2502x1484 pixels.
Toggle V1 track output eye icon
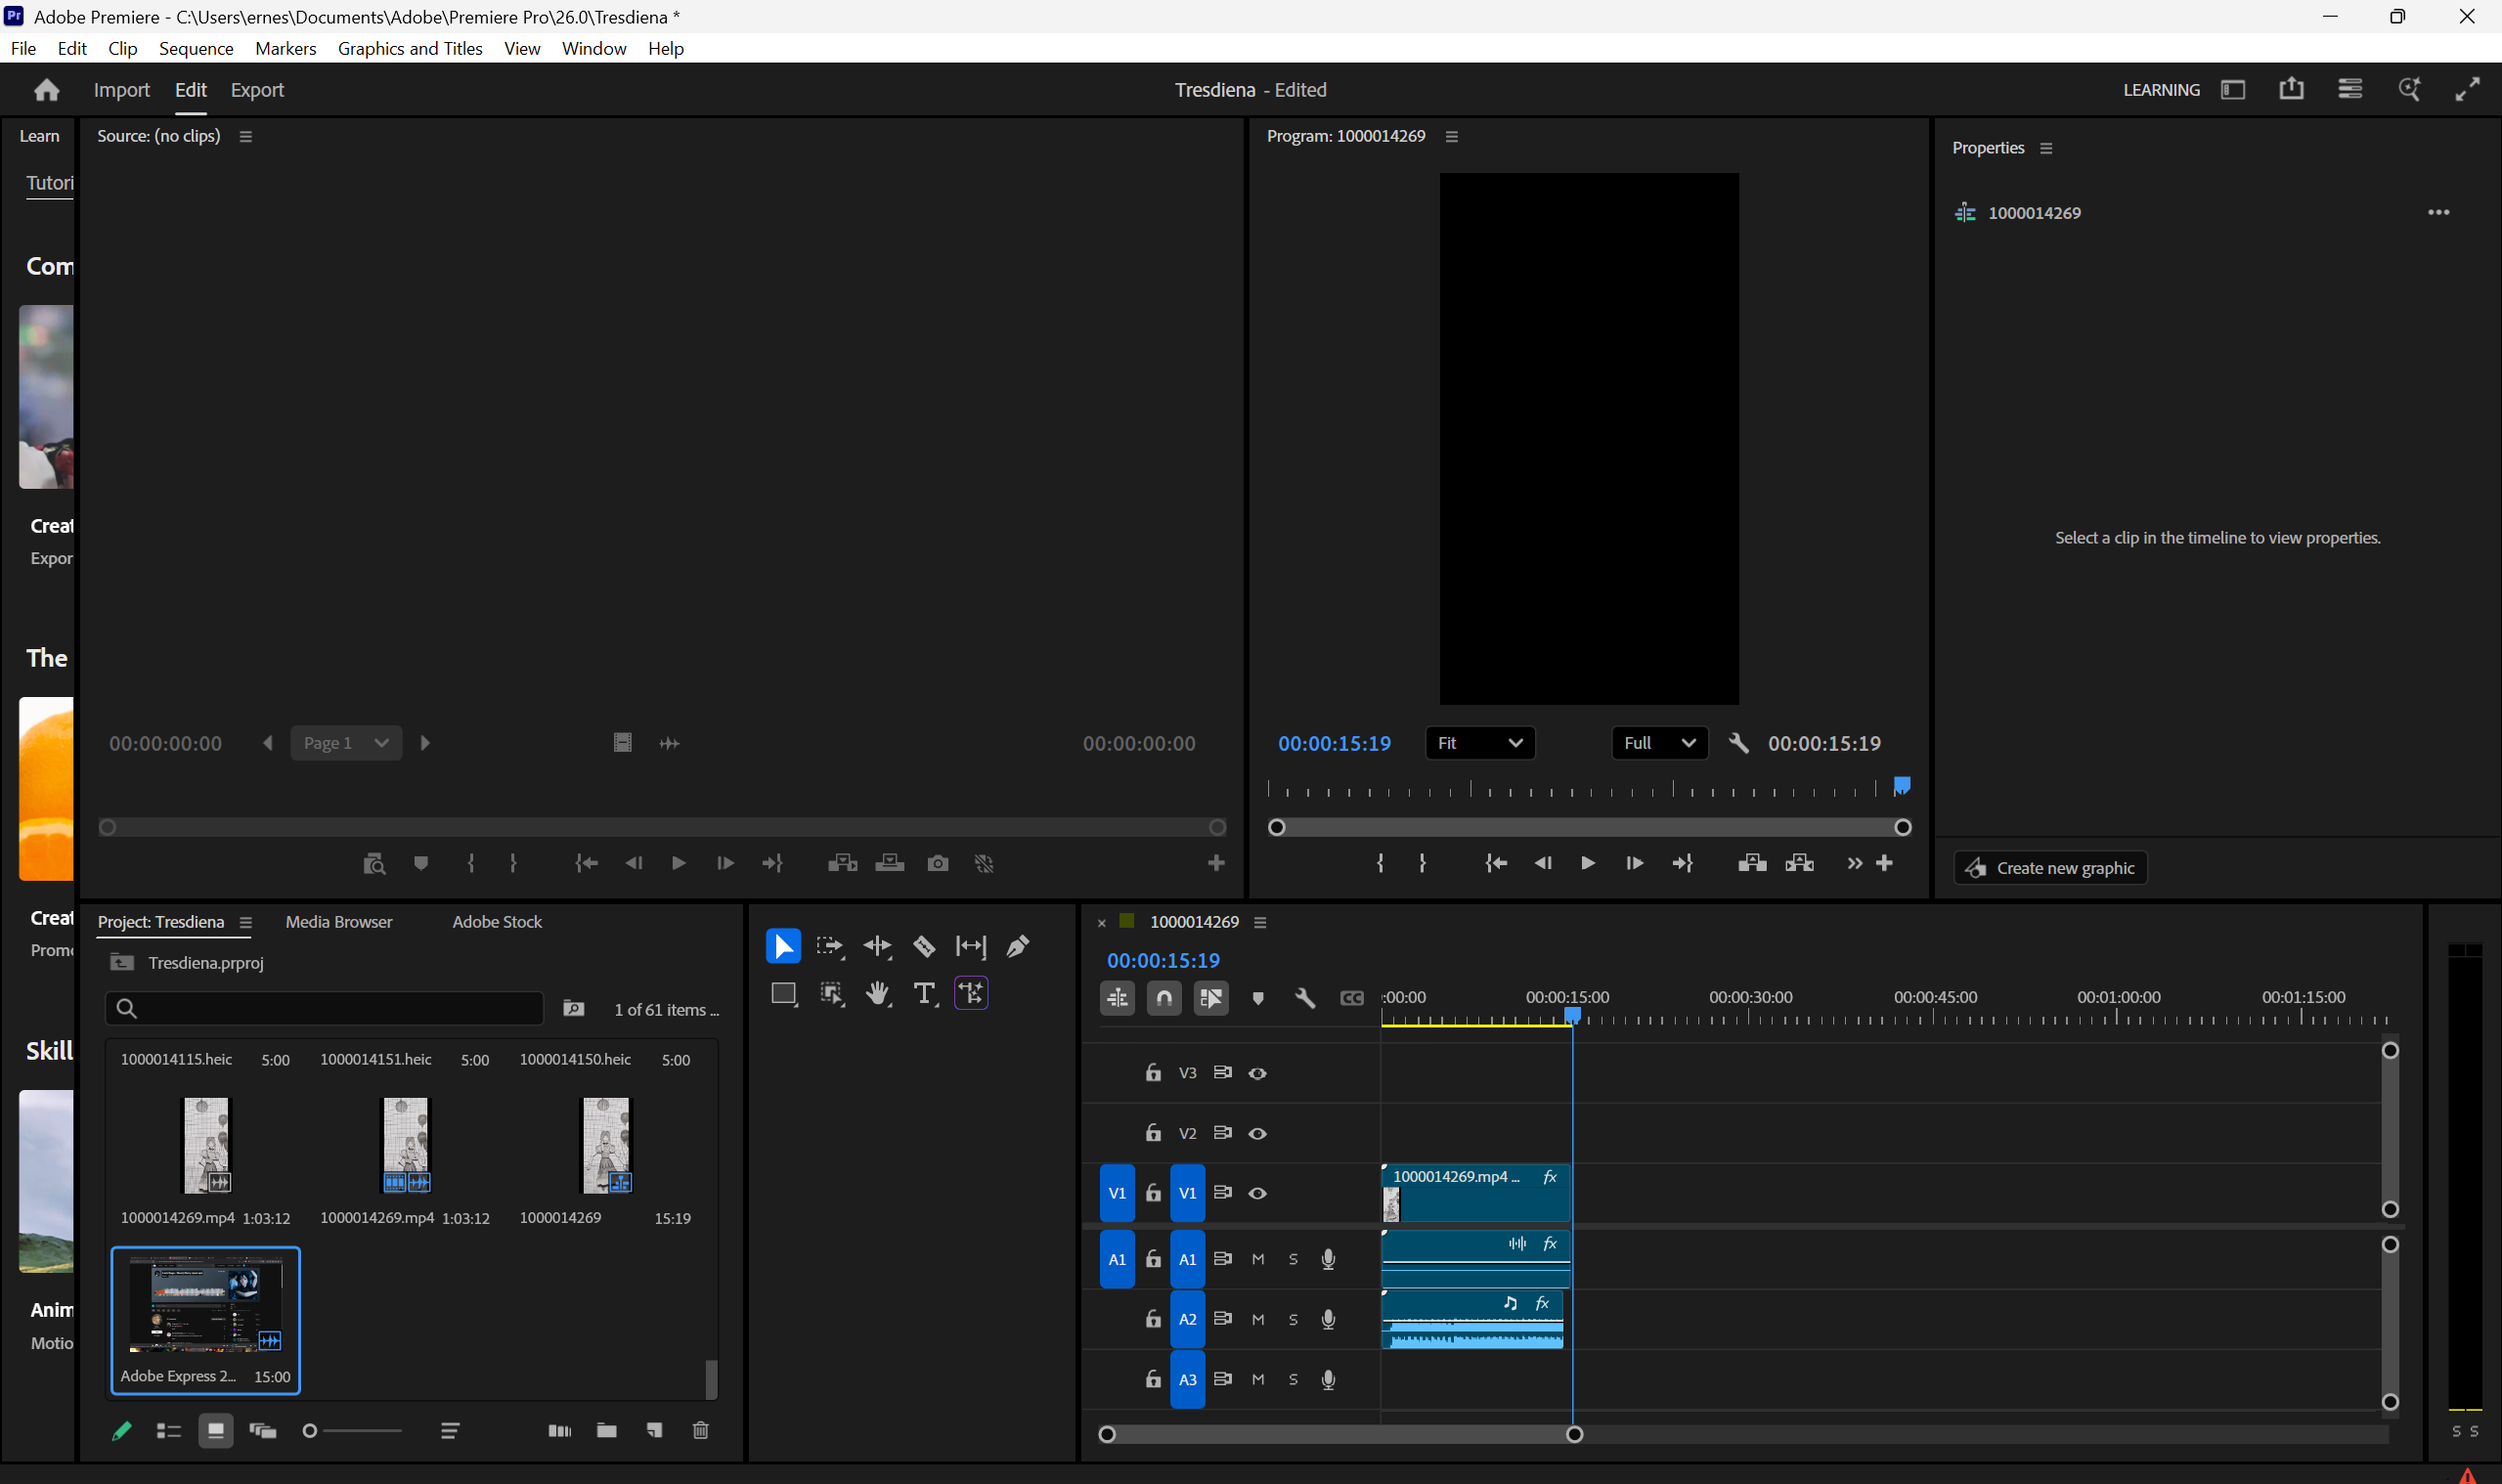click(1258, 1193)
